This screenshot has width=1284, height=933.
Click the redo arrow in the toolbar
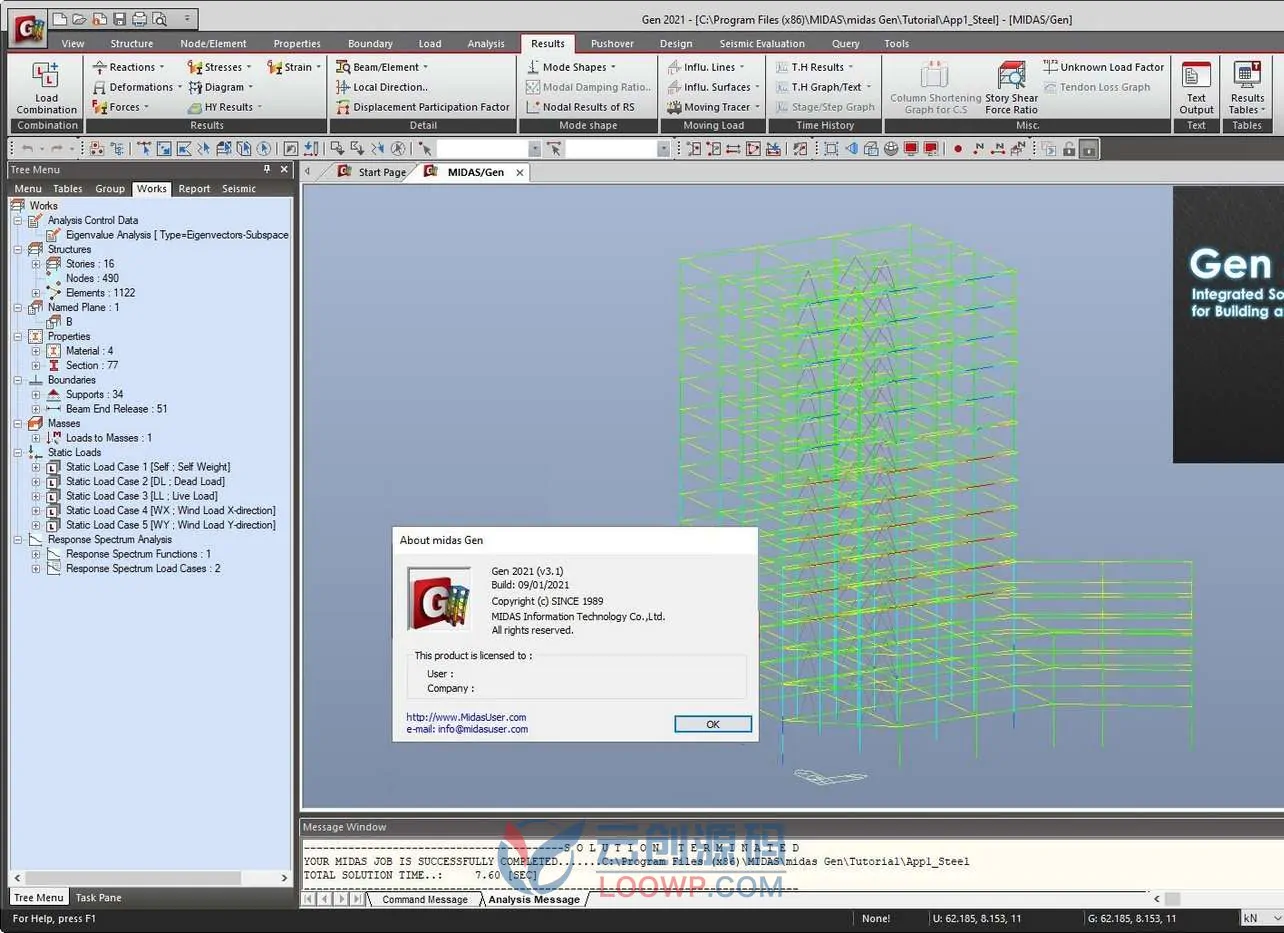pyautogui.click(x=57, y=149)
